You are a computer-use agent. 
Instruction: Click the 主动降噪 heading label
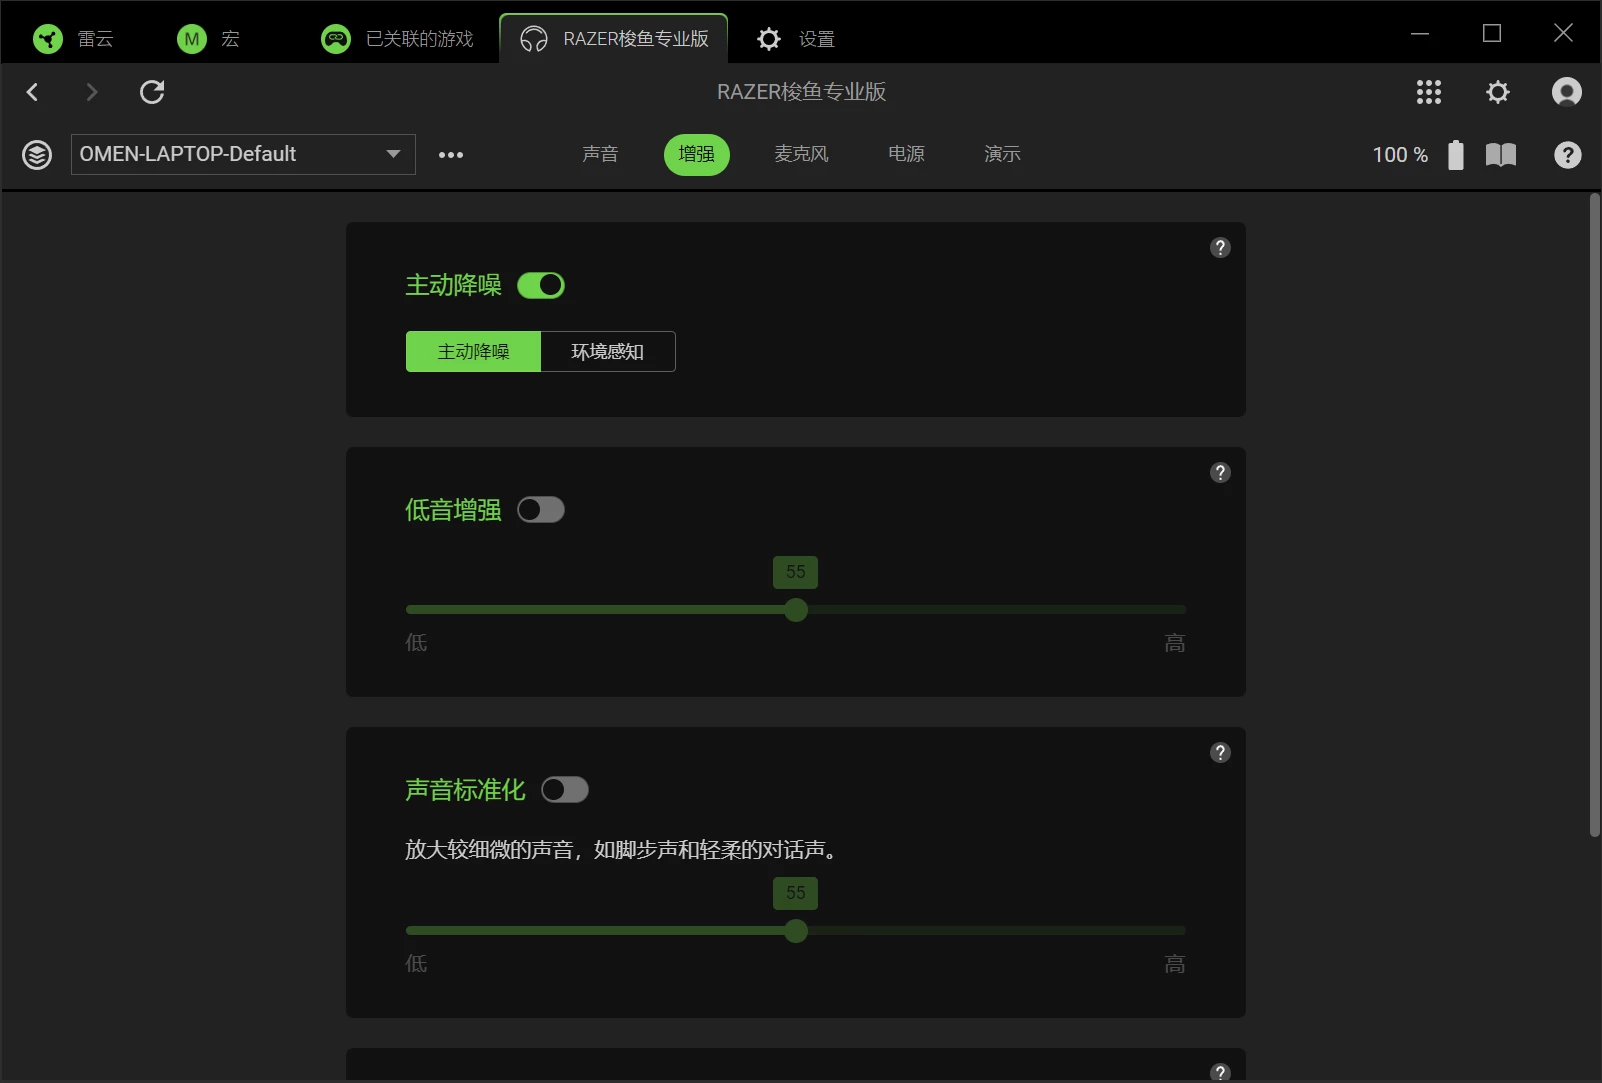click(453, 286)
